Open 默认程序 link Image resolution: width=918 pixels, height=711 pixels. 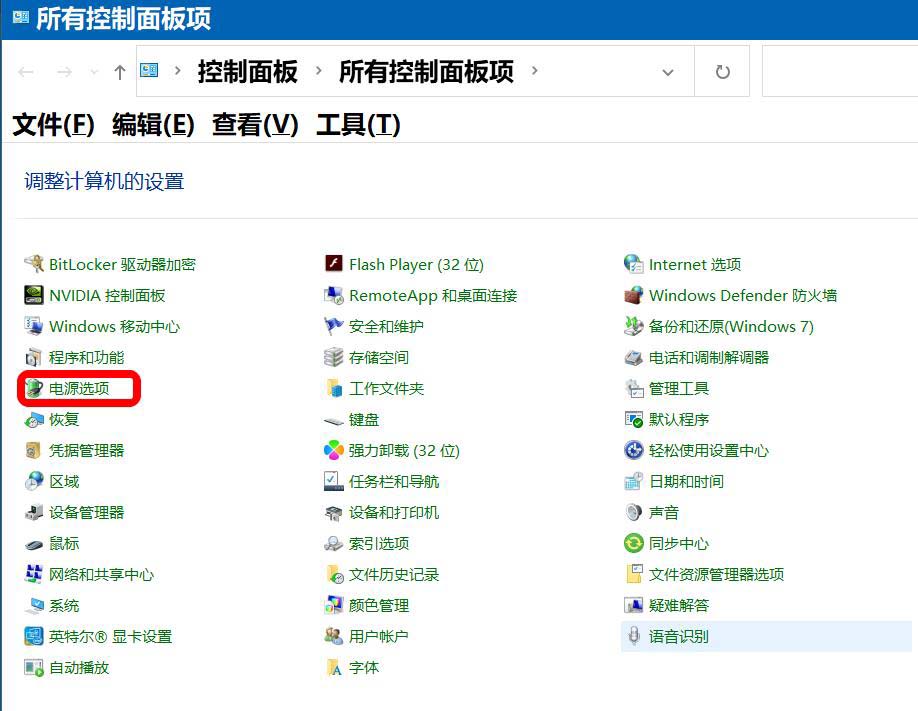coord(679,419)
